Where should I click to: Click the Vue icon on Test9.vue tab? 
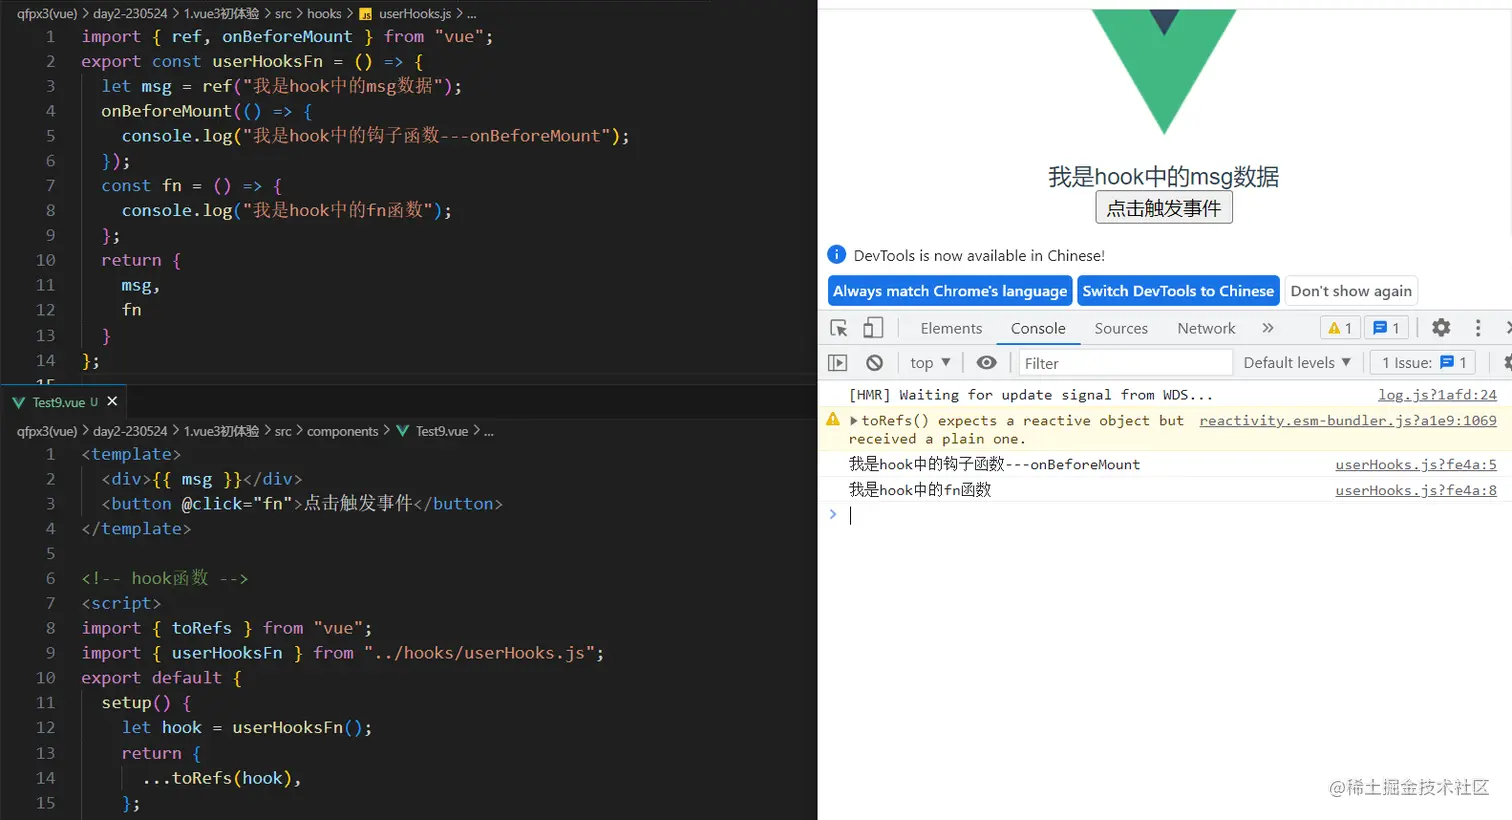[17, 402]
